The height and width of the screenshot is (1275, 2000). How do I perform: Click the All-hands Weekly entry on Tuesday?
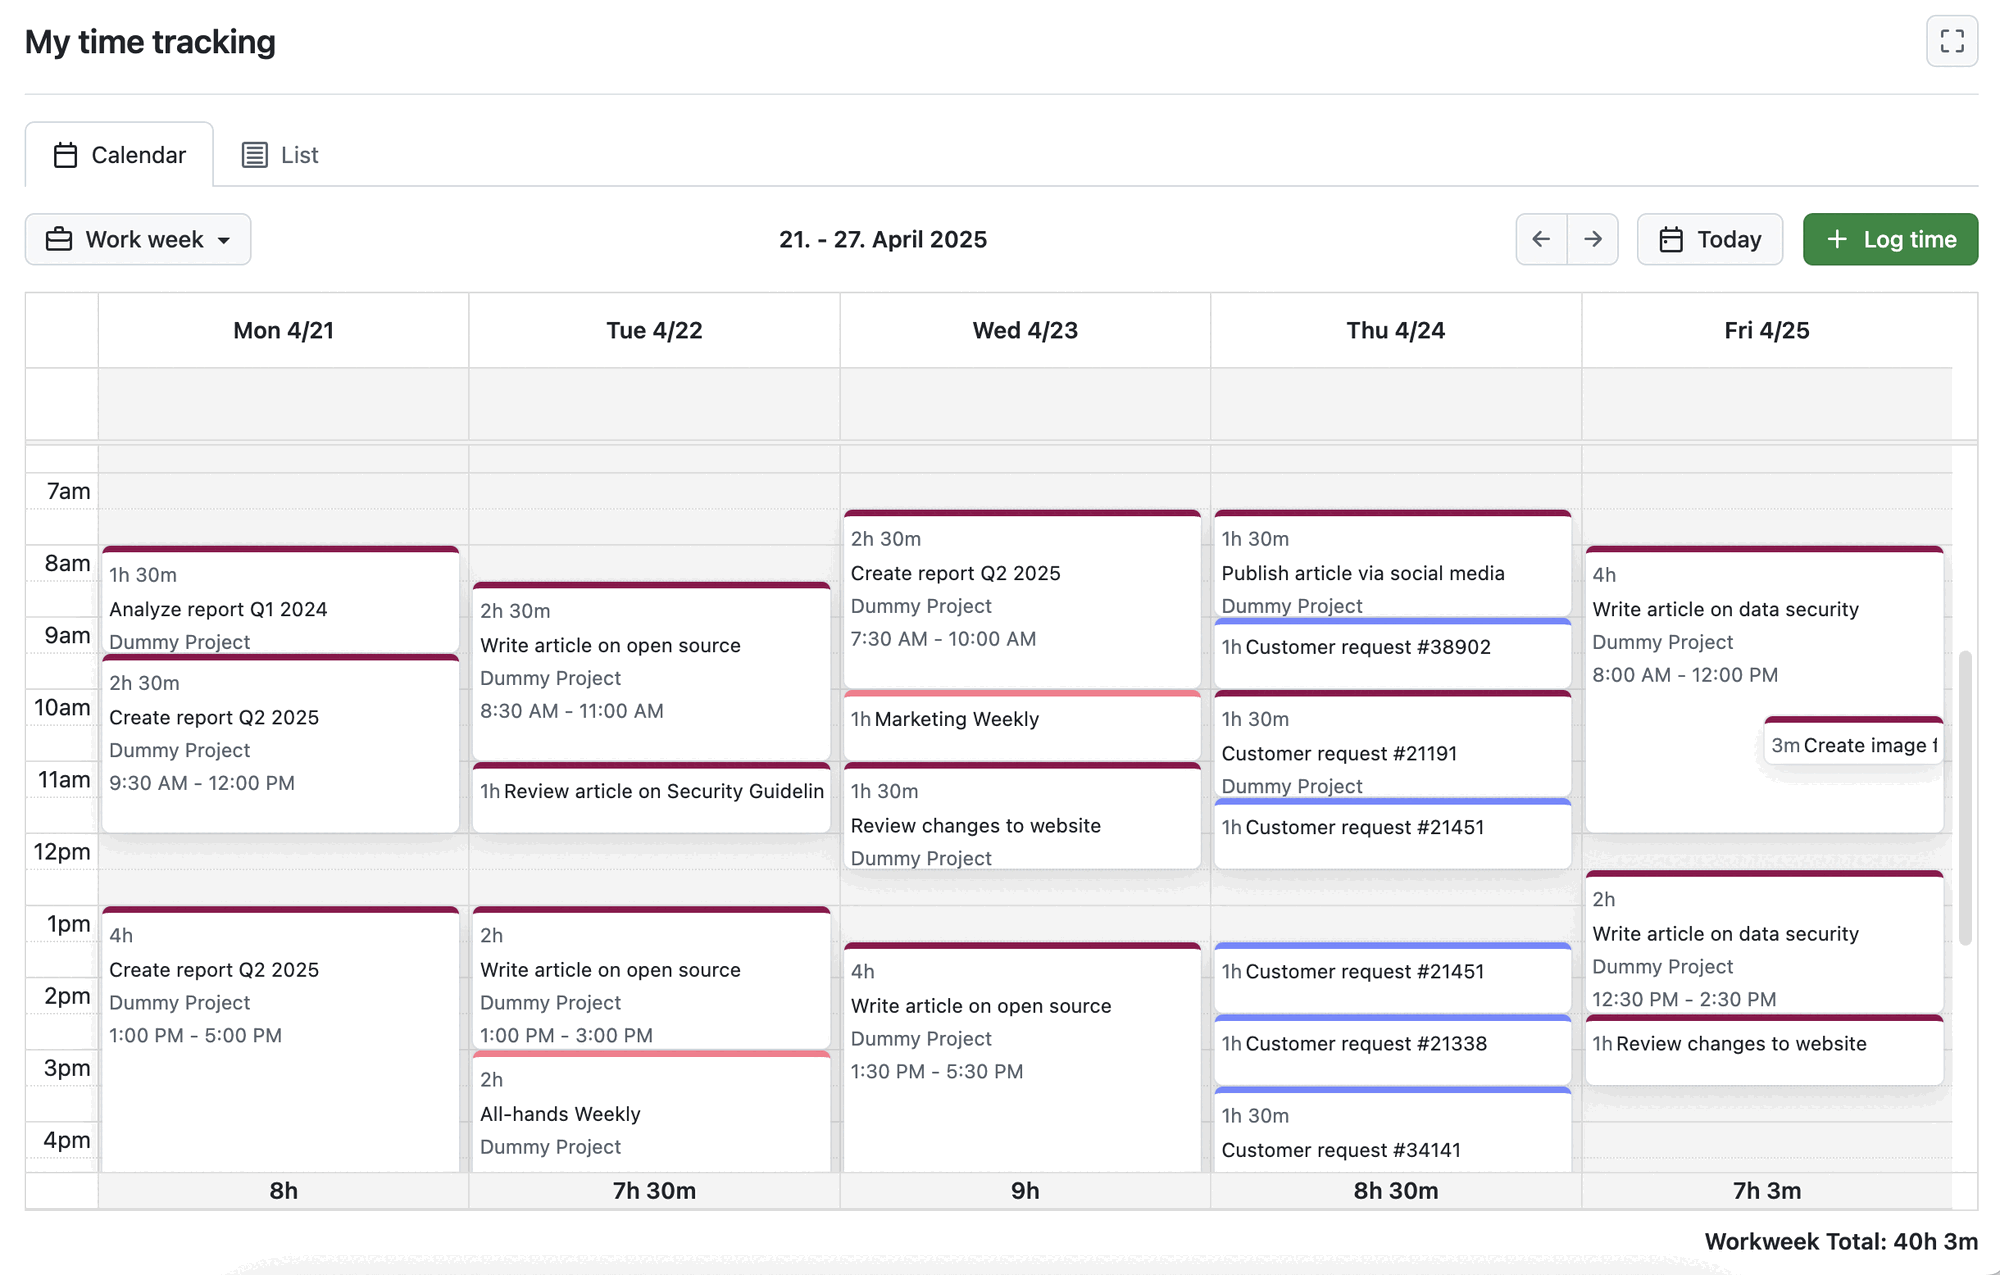(651, 1112)
